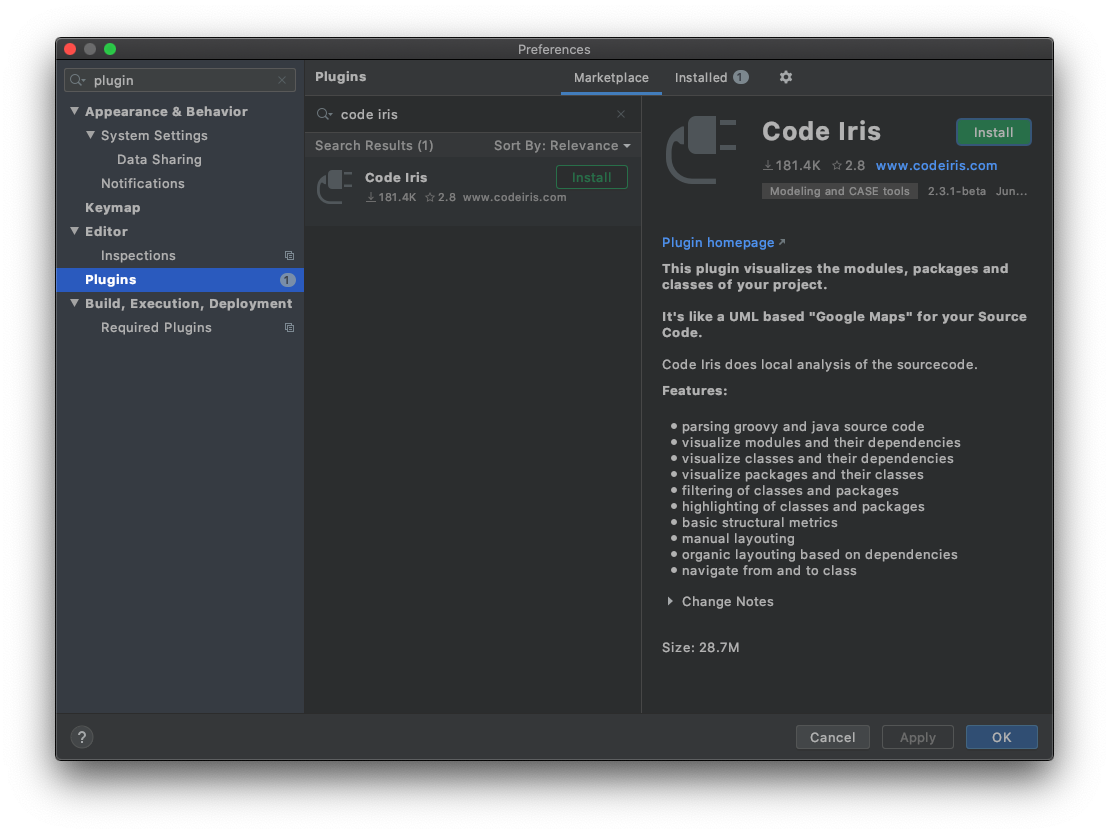Click the Code Iris plugin logo in details
Viewport: 1109px width, 834px height.
click(701, 150)
